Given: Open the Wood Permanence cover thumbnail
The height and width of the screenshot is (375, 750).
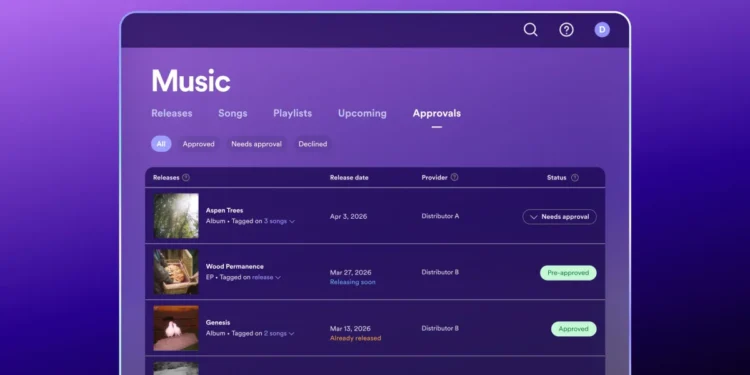Looking at the screenshot, I should 176,272.
